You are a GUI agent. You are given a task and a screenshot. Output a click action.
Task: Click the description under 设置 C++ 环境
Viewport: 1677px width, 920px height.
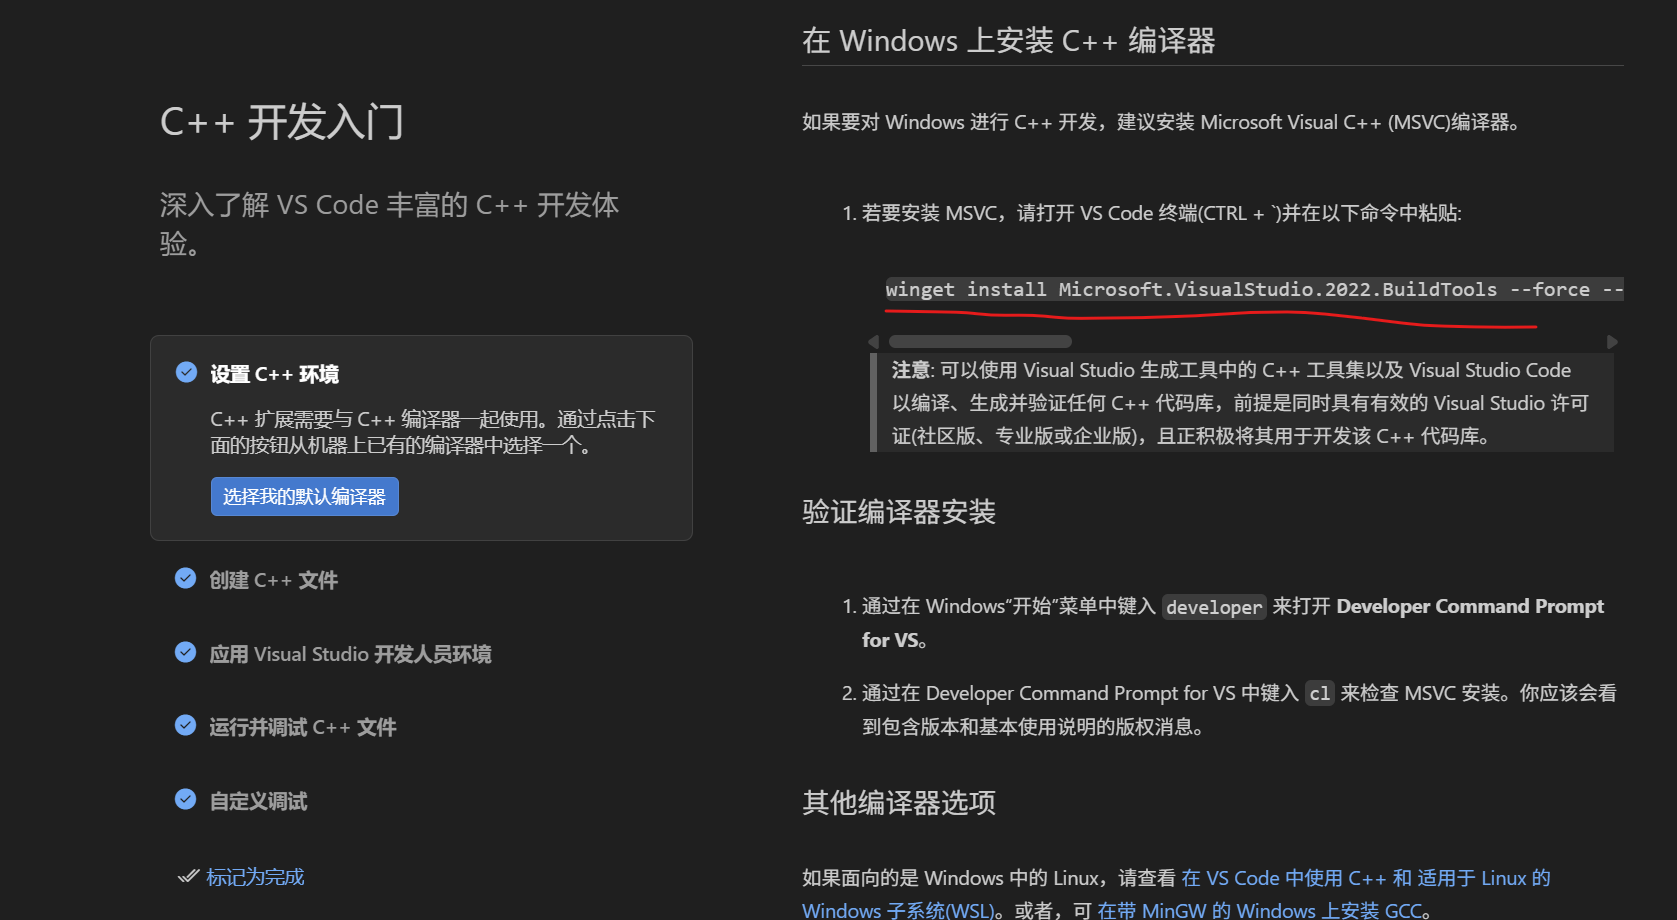tap(433, 432)
